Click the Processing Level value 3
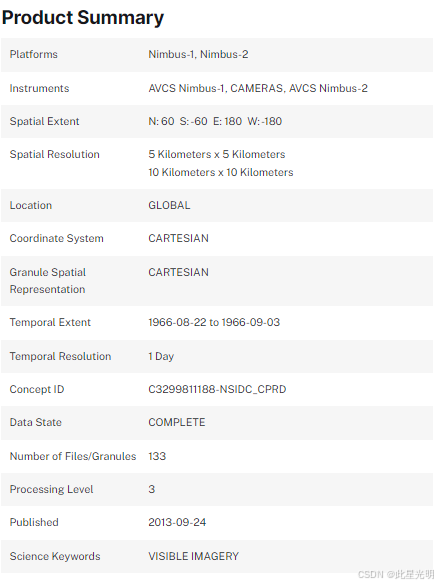The height and width of the screenshot is (586, 438). pos(151,489)
